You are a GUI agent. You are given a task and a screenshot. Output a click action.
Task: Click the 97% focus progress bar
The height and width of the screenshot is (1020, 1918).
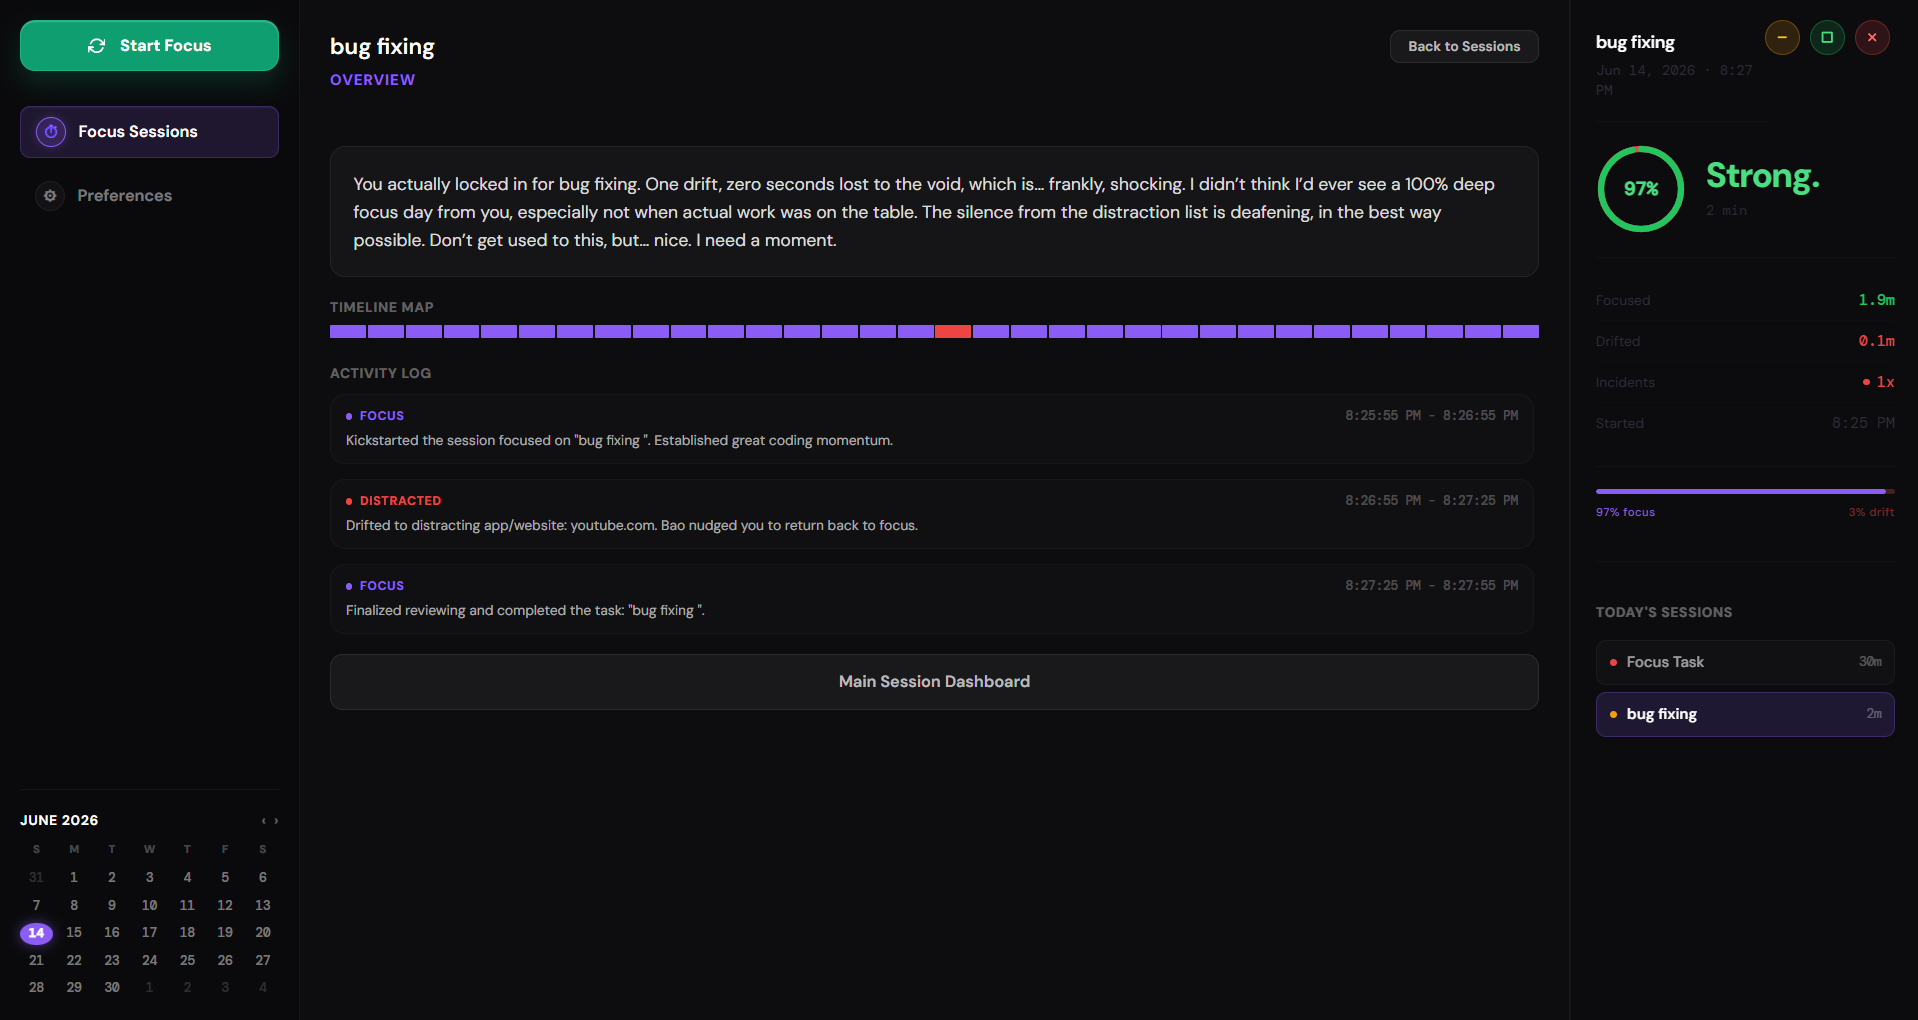(x=1745, y=491)
